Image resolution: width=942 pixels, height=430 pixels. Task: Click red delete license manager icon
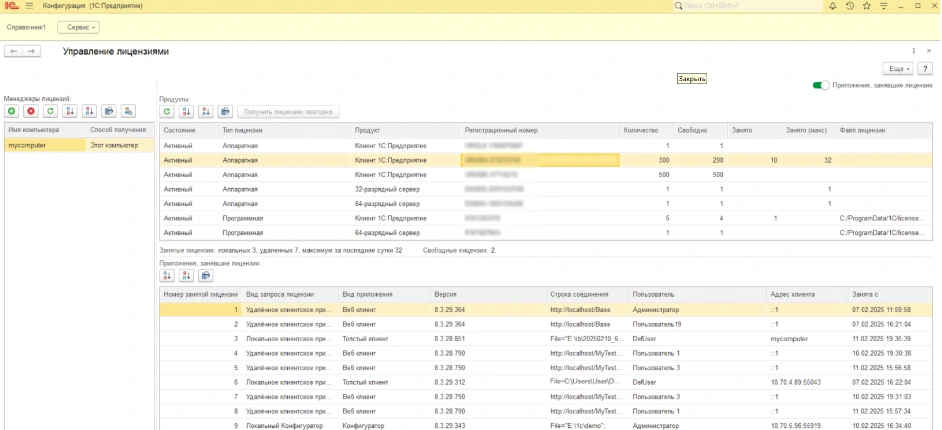pos(31,111)
